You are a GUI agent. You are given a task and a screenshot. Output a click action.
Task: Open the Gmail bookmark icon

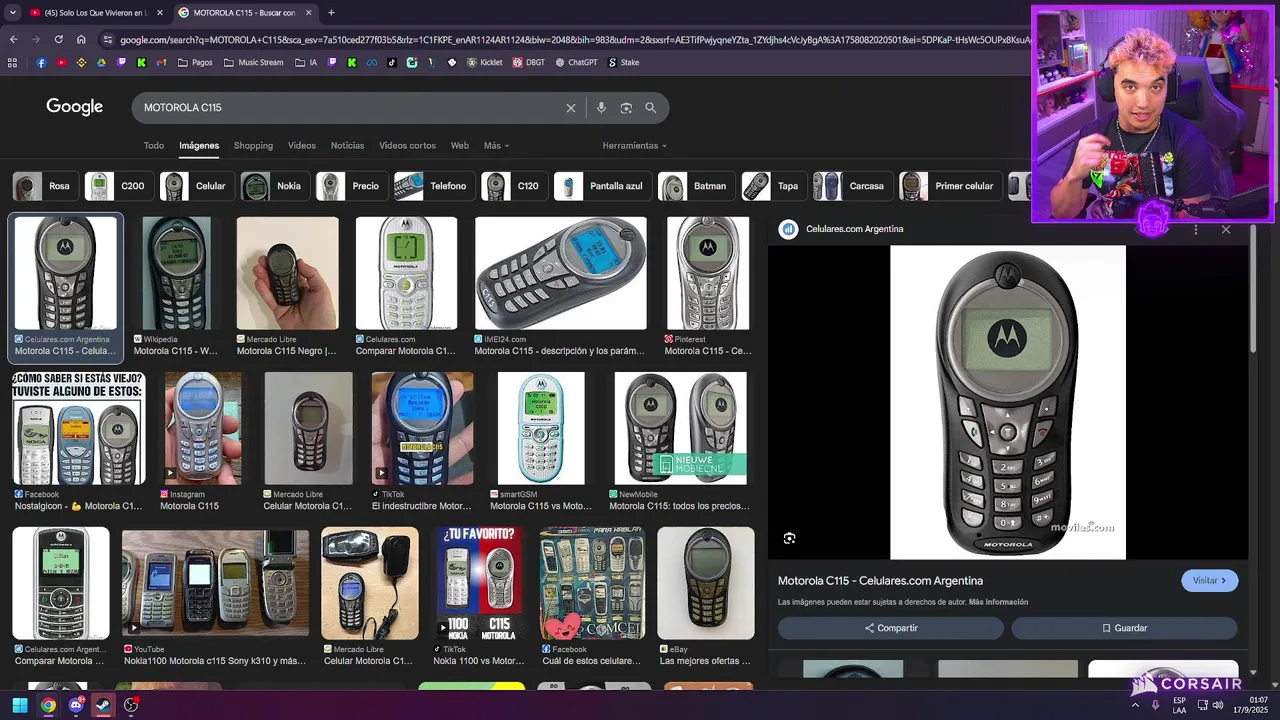[162, 62]
